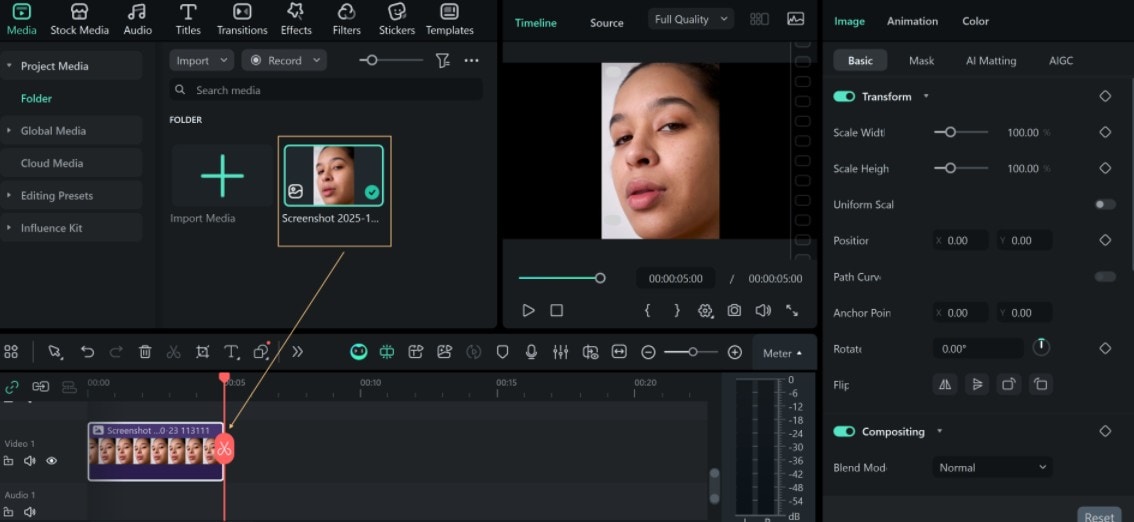Image resolution: width=1134 pixels, height=522 pixels.
Task: Click the Scale Width slider
Action: tap(960, 132)
